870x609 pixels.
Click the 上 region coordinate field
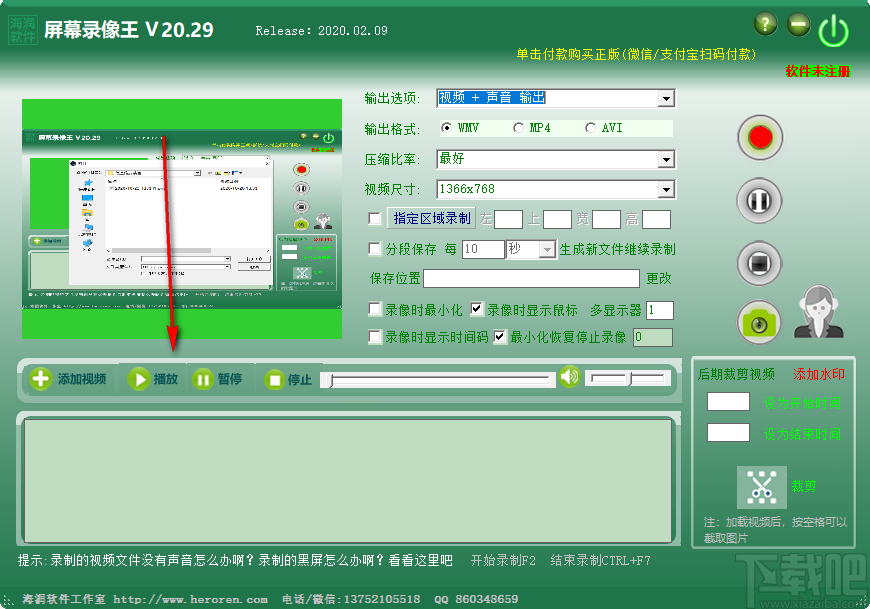[557, 220]
